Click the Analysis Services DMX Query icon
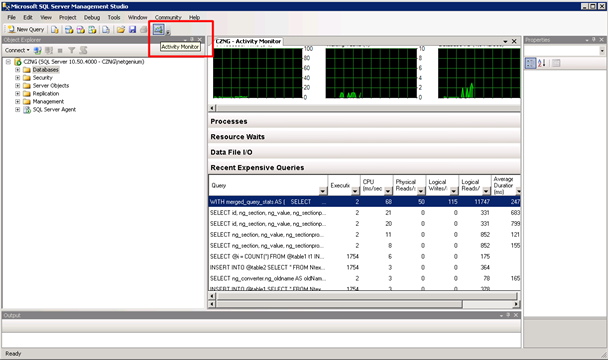Viewport: 608px width, 360px height. click(x=81, y=29)
